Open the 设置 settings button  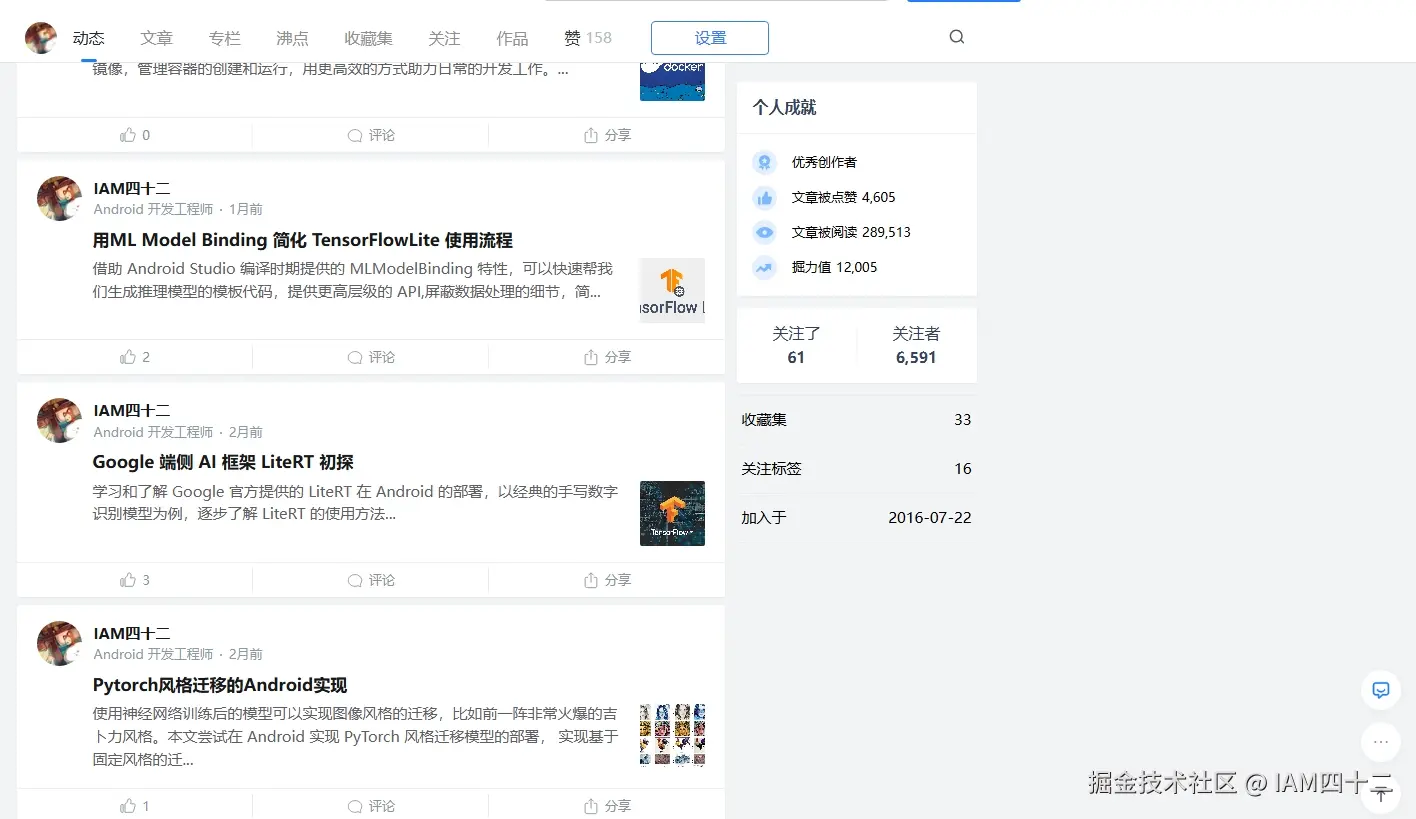pyautogui.click(x=710, y=38)
